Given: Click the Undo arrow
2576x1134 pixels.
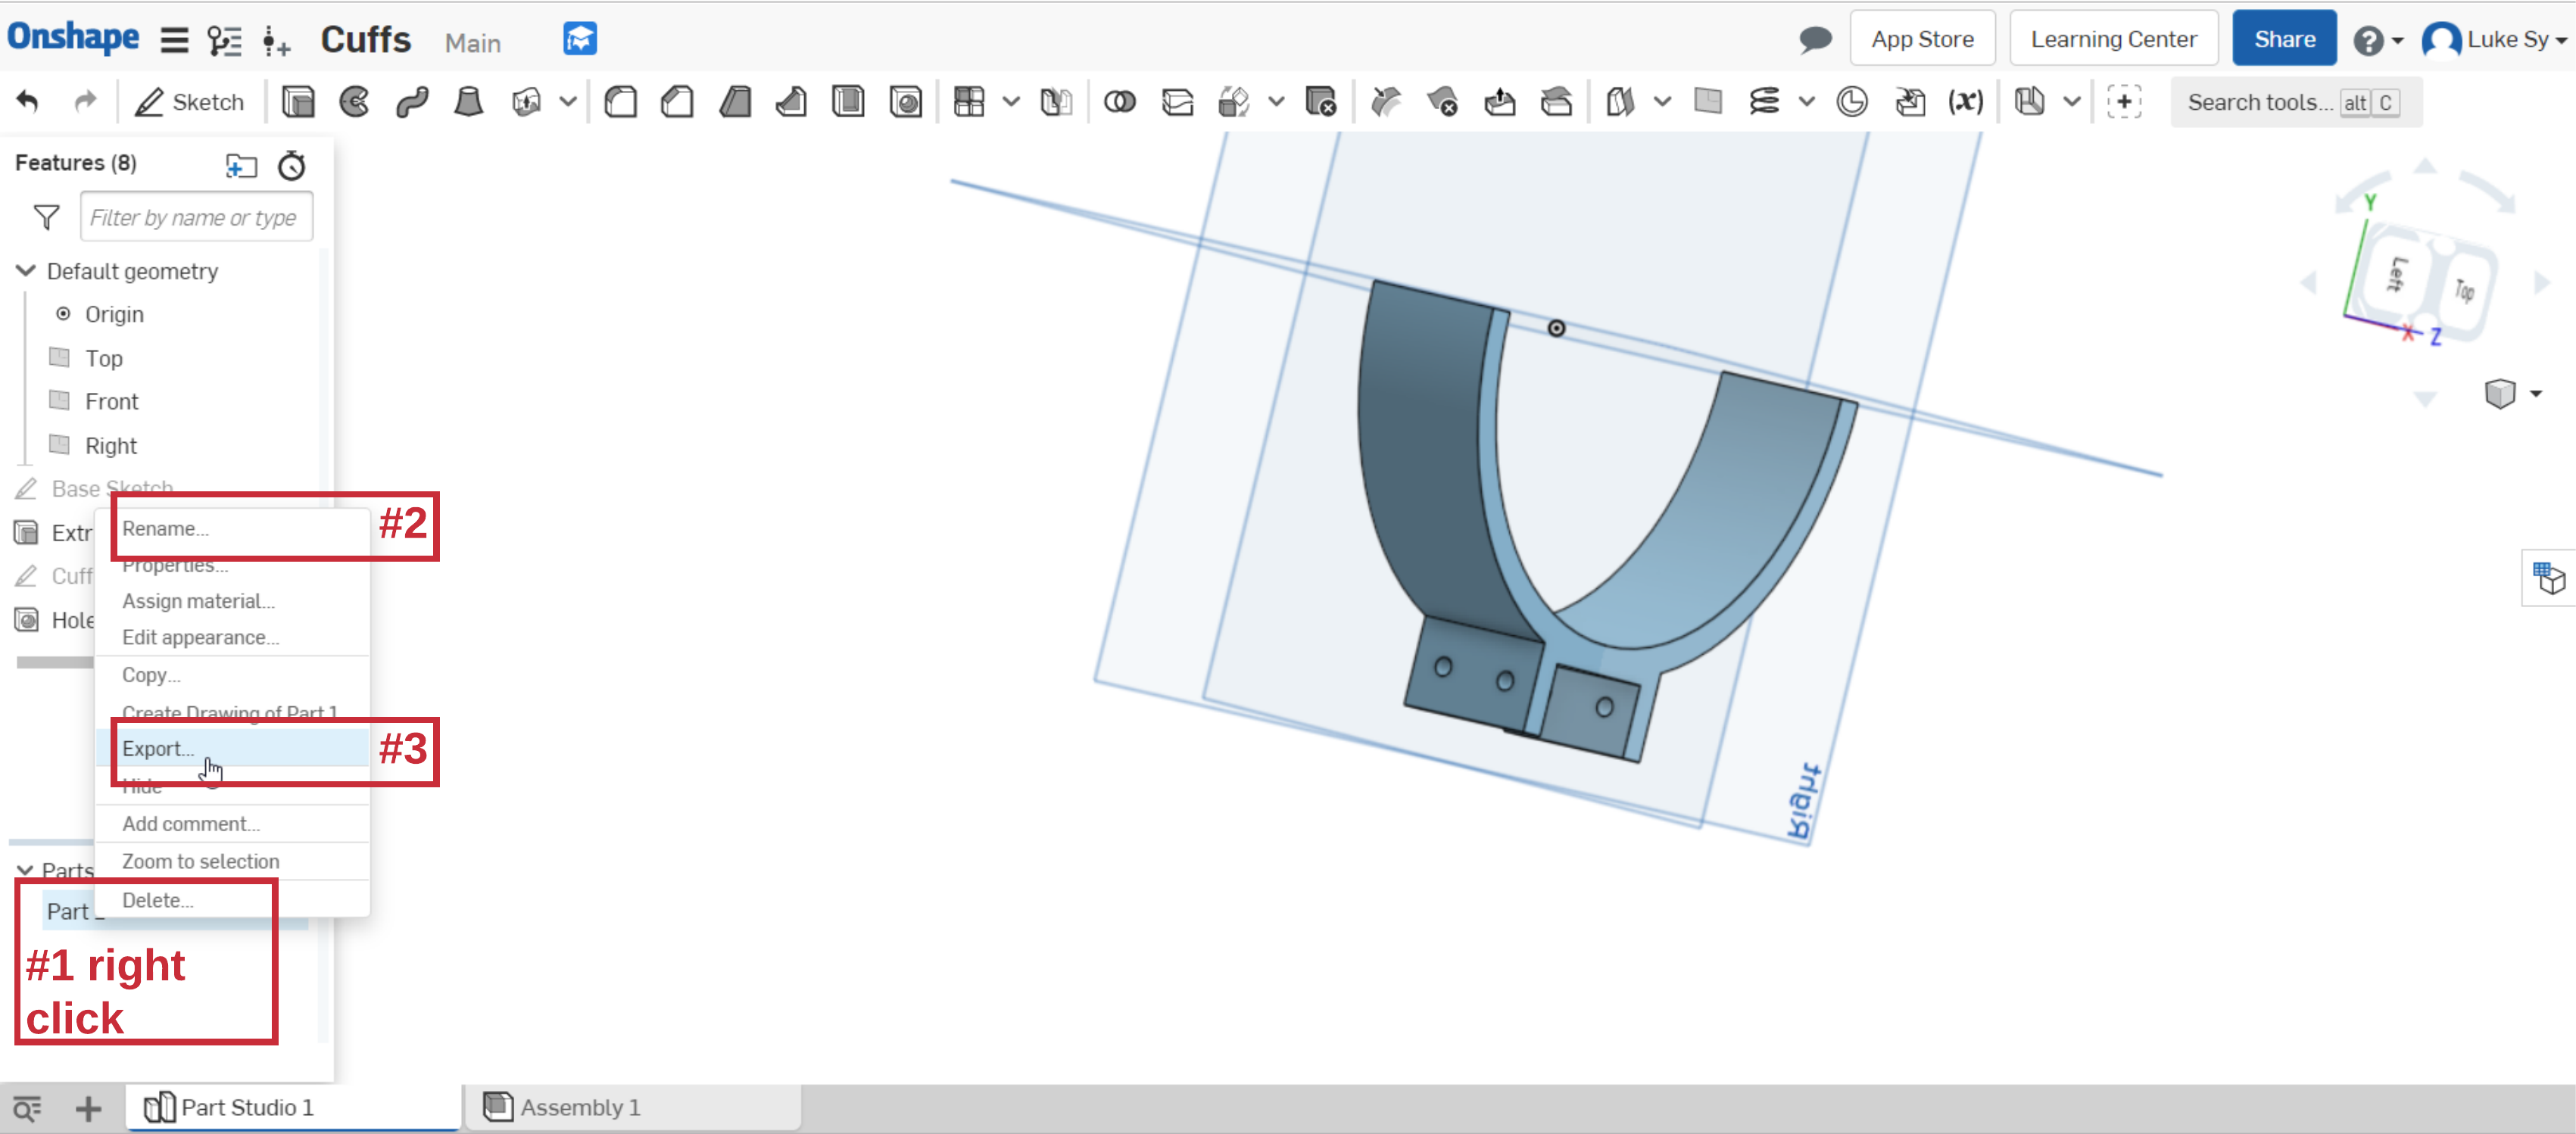Looking at the screenshot, I should 28,101.
